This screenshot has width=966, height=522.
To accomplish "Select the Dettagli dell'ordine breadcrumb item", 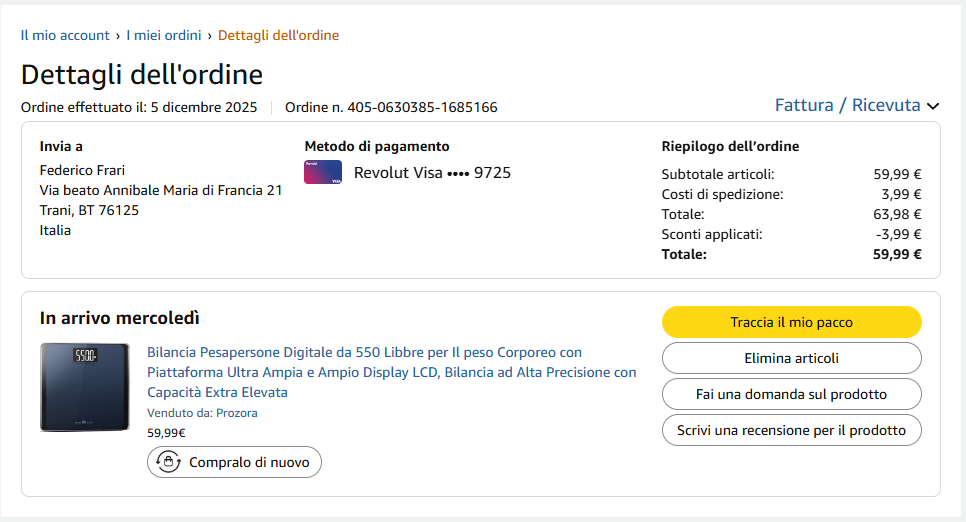I will [278, 36].
